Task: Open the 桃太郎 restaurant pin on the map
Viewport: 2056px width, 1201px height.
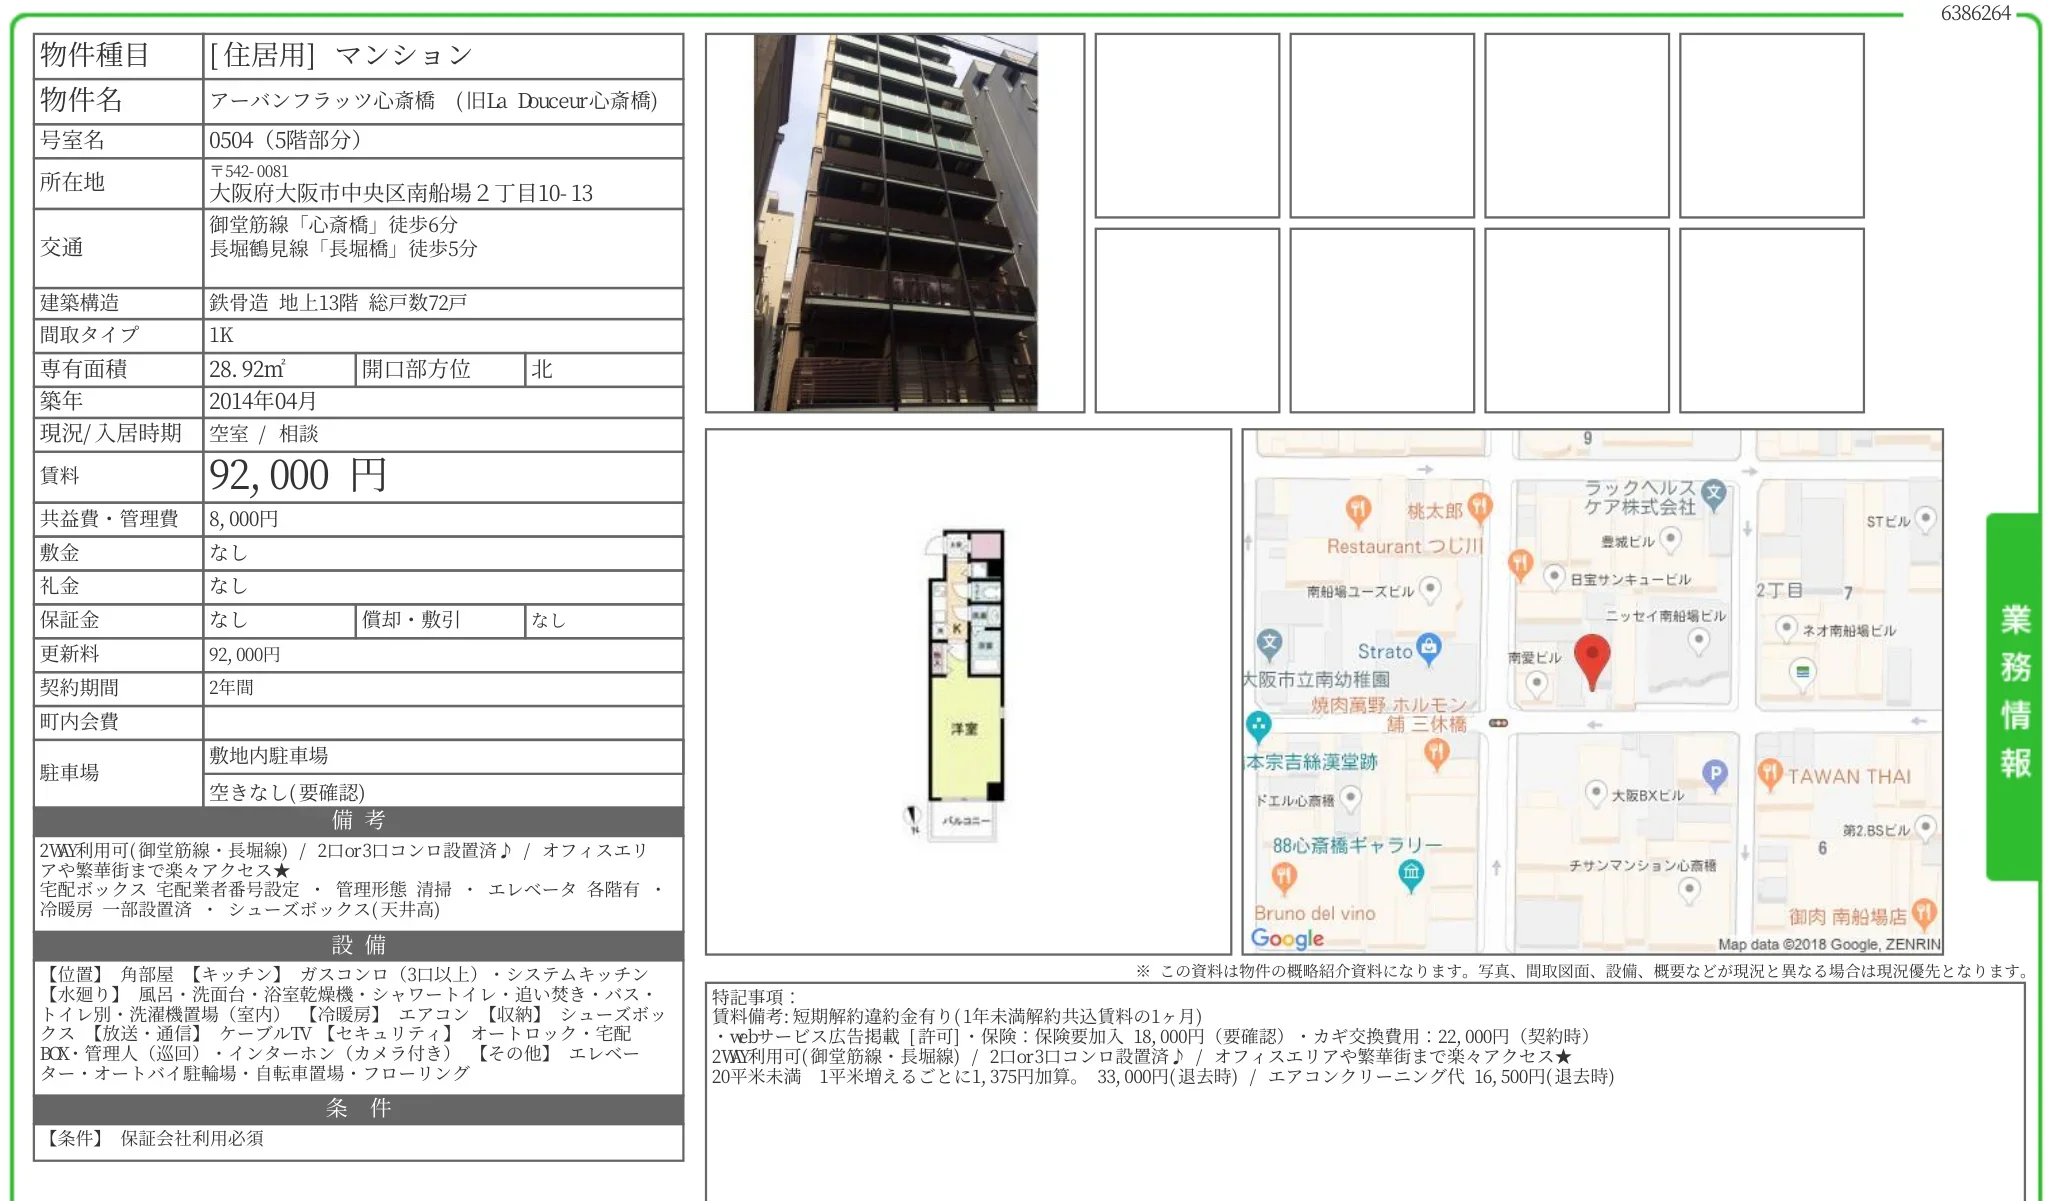Action: (x=1479, y=507)
